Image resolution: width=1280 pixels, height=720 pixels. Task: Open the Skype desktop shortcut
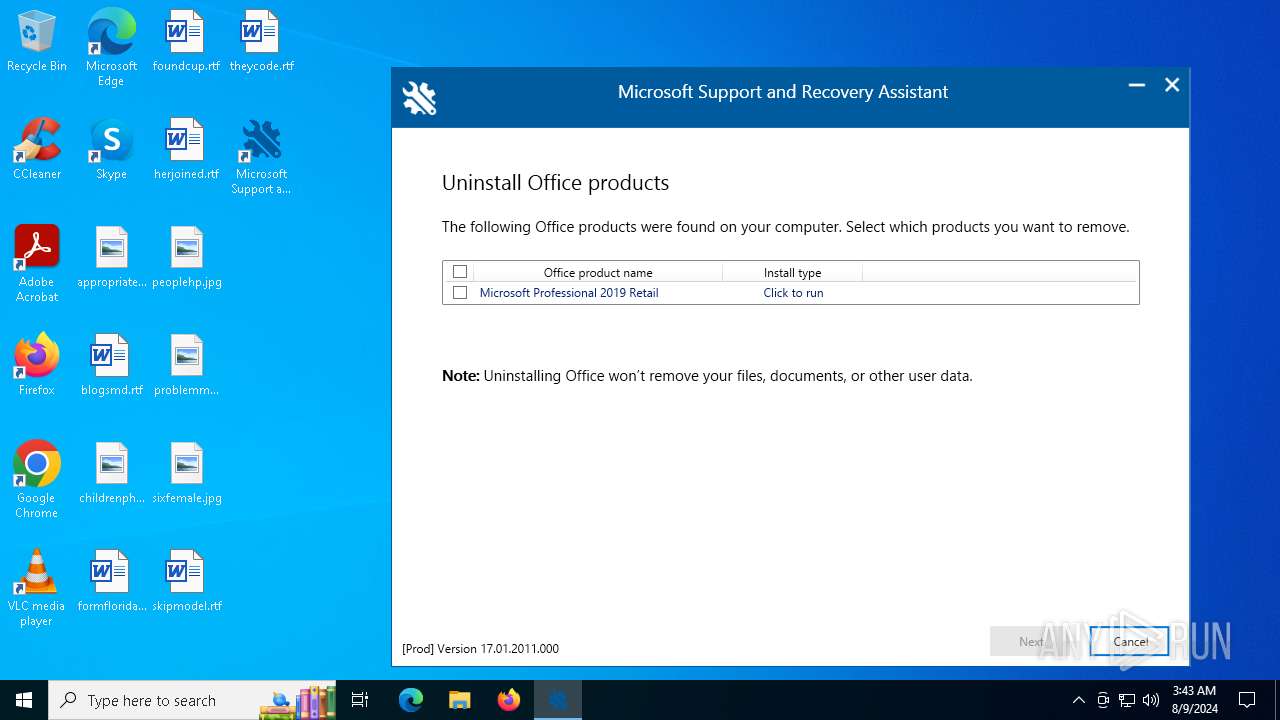(x=111, y=149)
